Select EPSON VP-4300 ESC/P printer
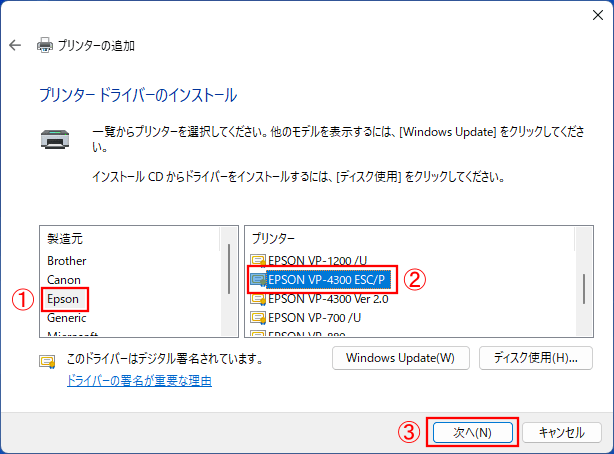 tap(327, 280)
